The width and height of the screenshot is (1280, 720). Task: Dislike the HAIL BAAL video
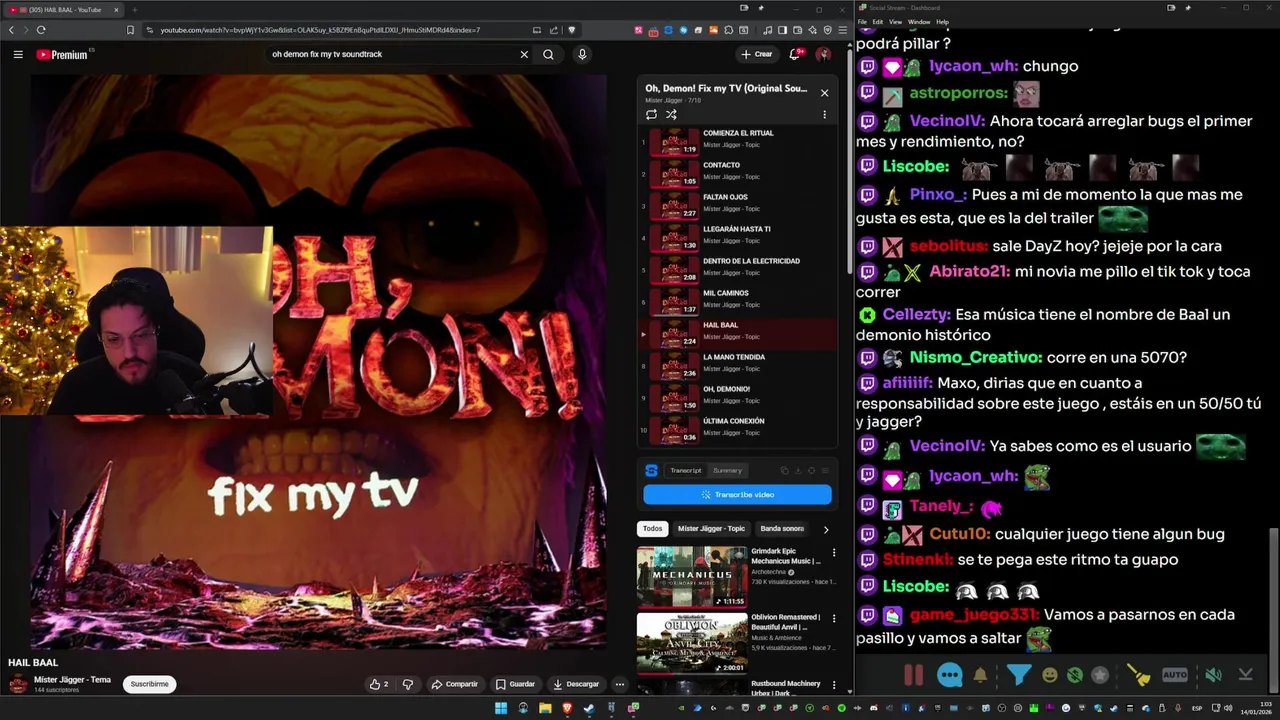pos(408,684)
